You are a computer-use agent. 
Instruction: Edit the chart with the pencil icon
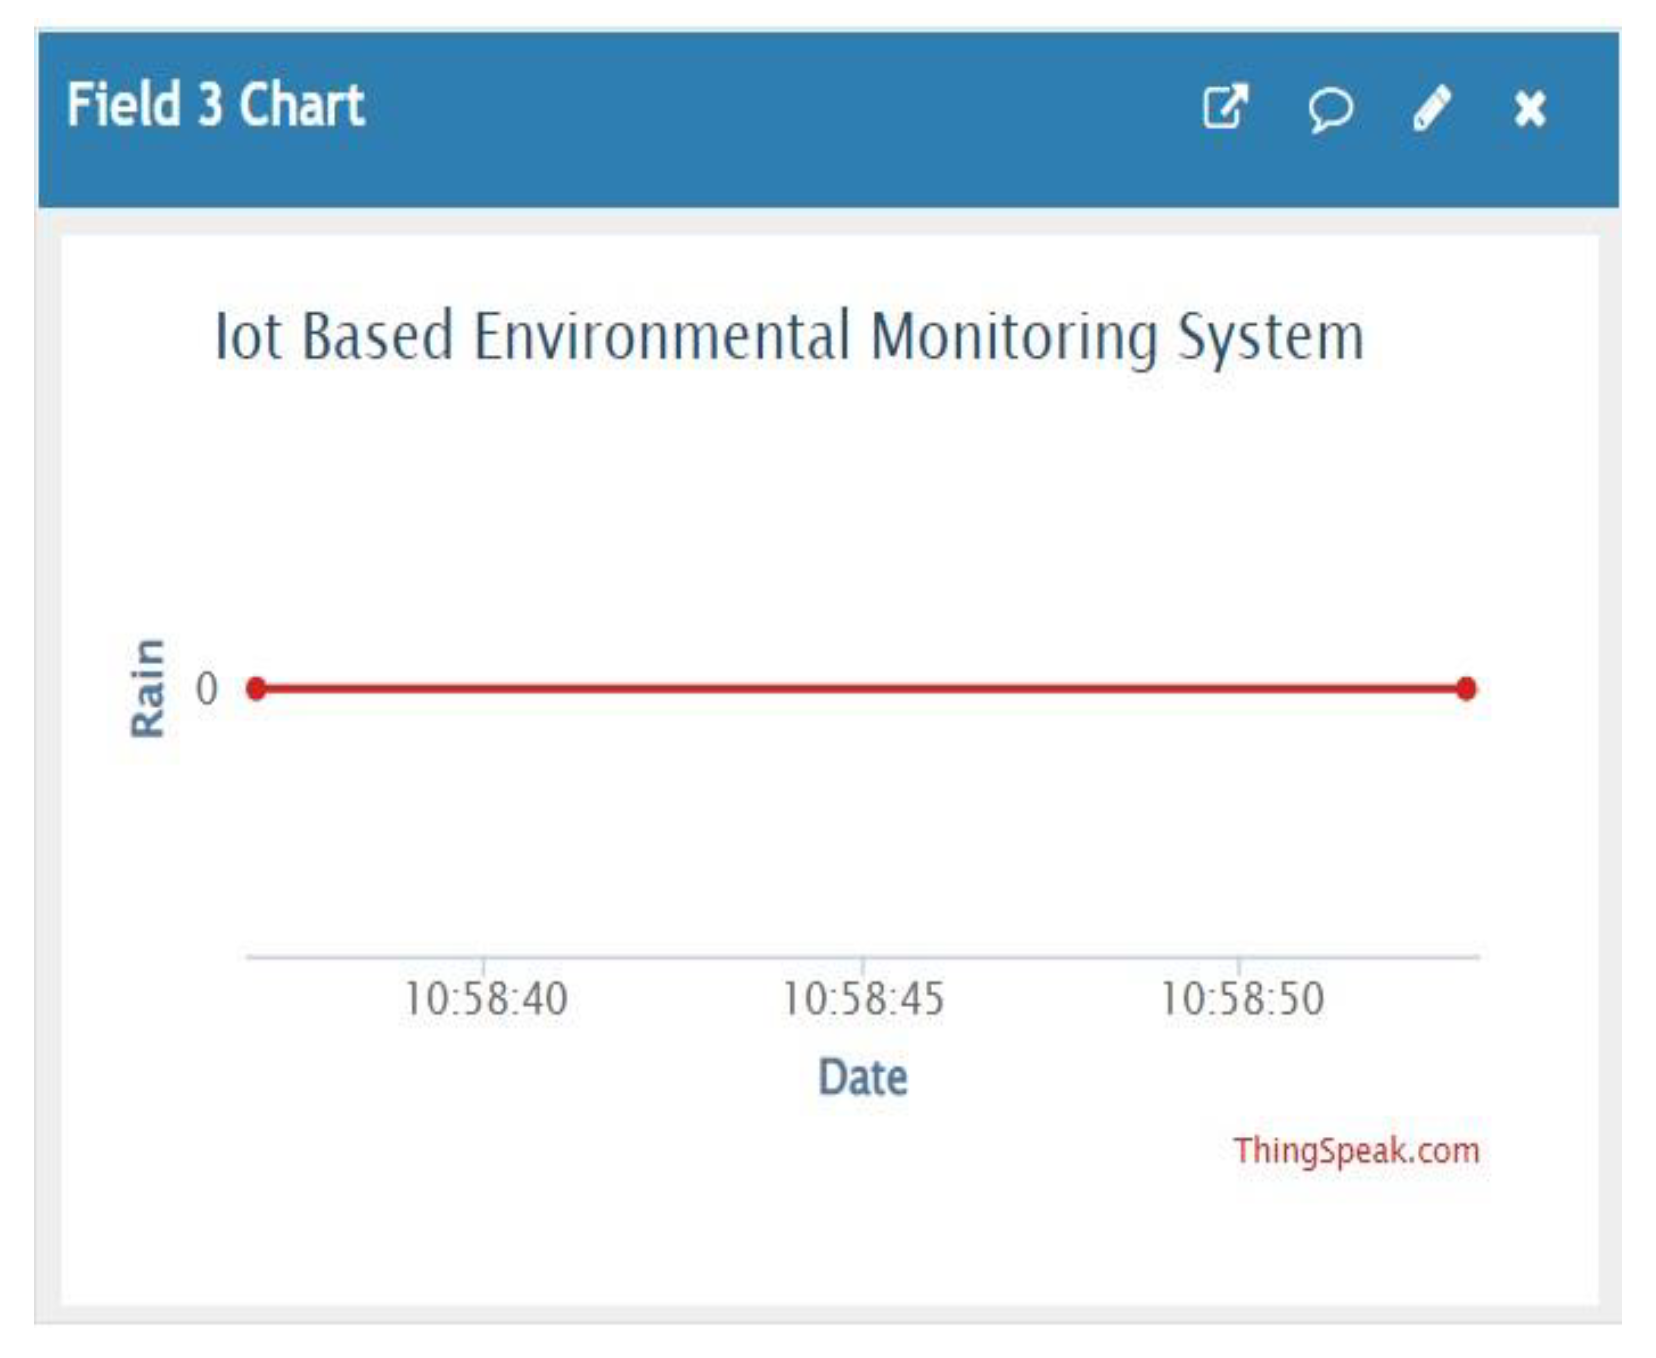coord(1432,108)
